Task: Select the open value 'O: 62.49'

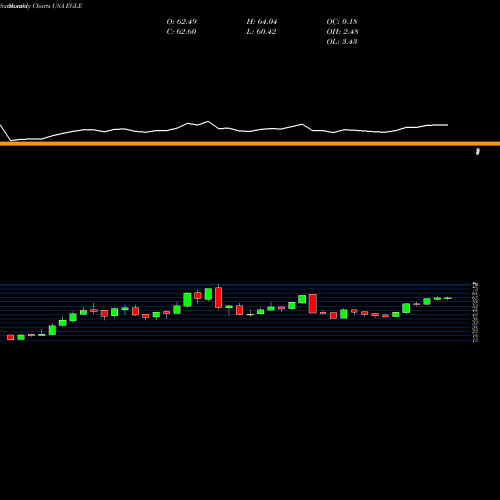Action: 182,22
